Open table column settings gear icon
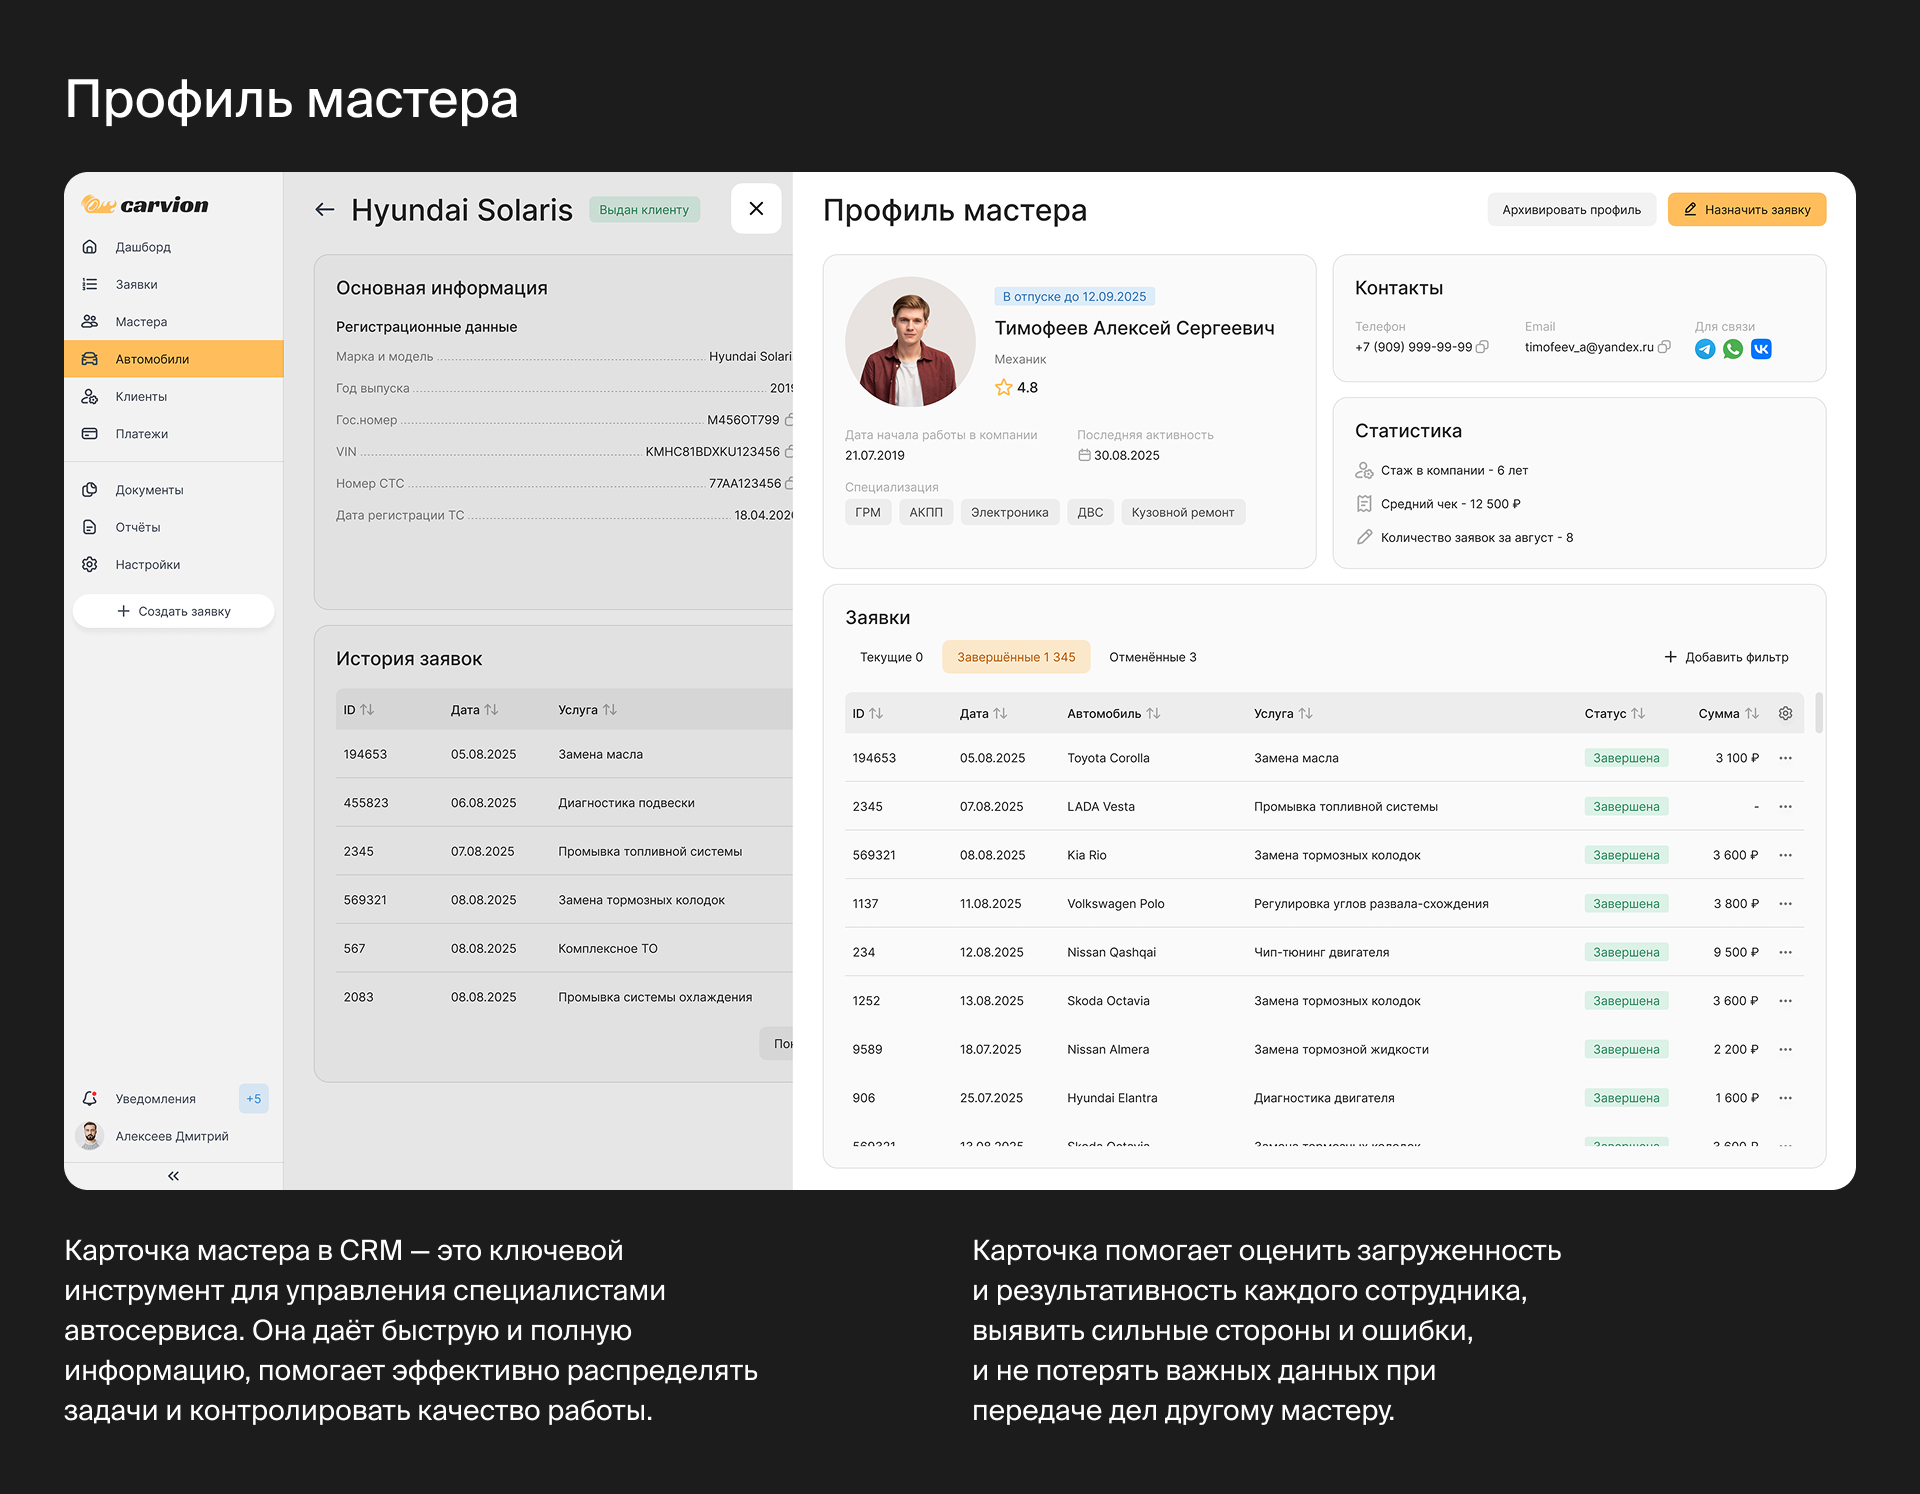The image size is (1920, 1494). coord(1785,713)
